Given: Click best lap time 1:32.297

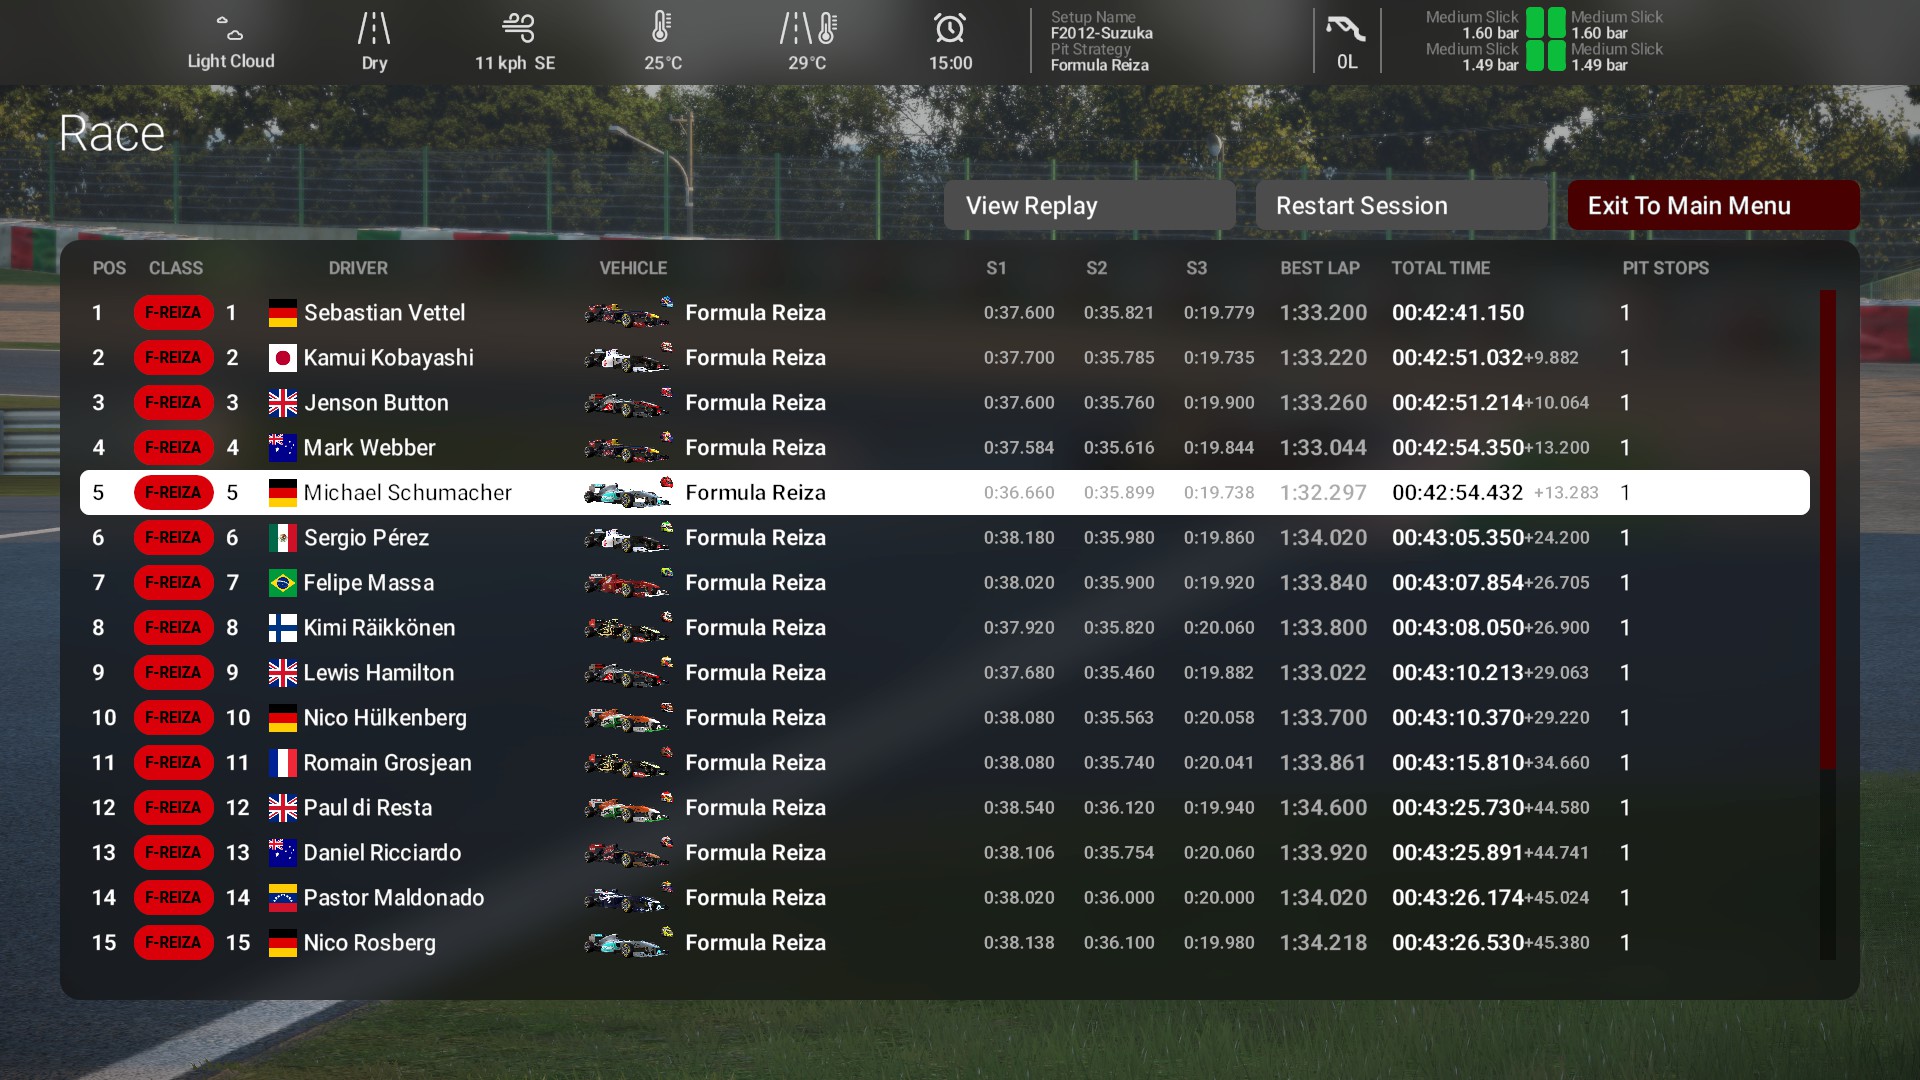Looking at the screenshot, I should (1323, 493).
